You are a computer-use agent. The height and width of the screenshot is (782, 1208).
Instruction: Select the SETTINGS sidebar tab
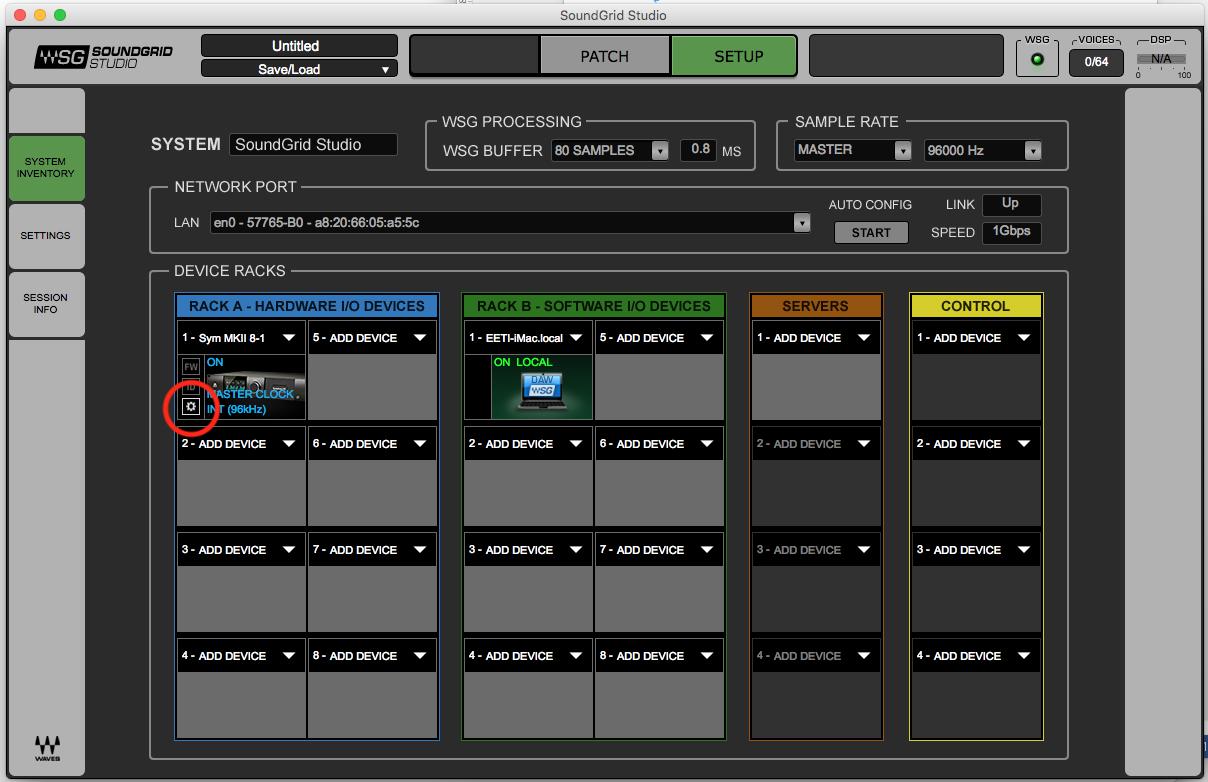[46, 236]
